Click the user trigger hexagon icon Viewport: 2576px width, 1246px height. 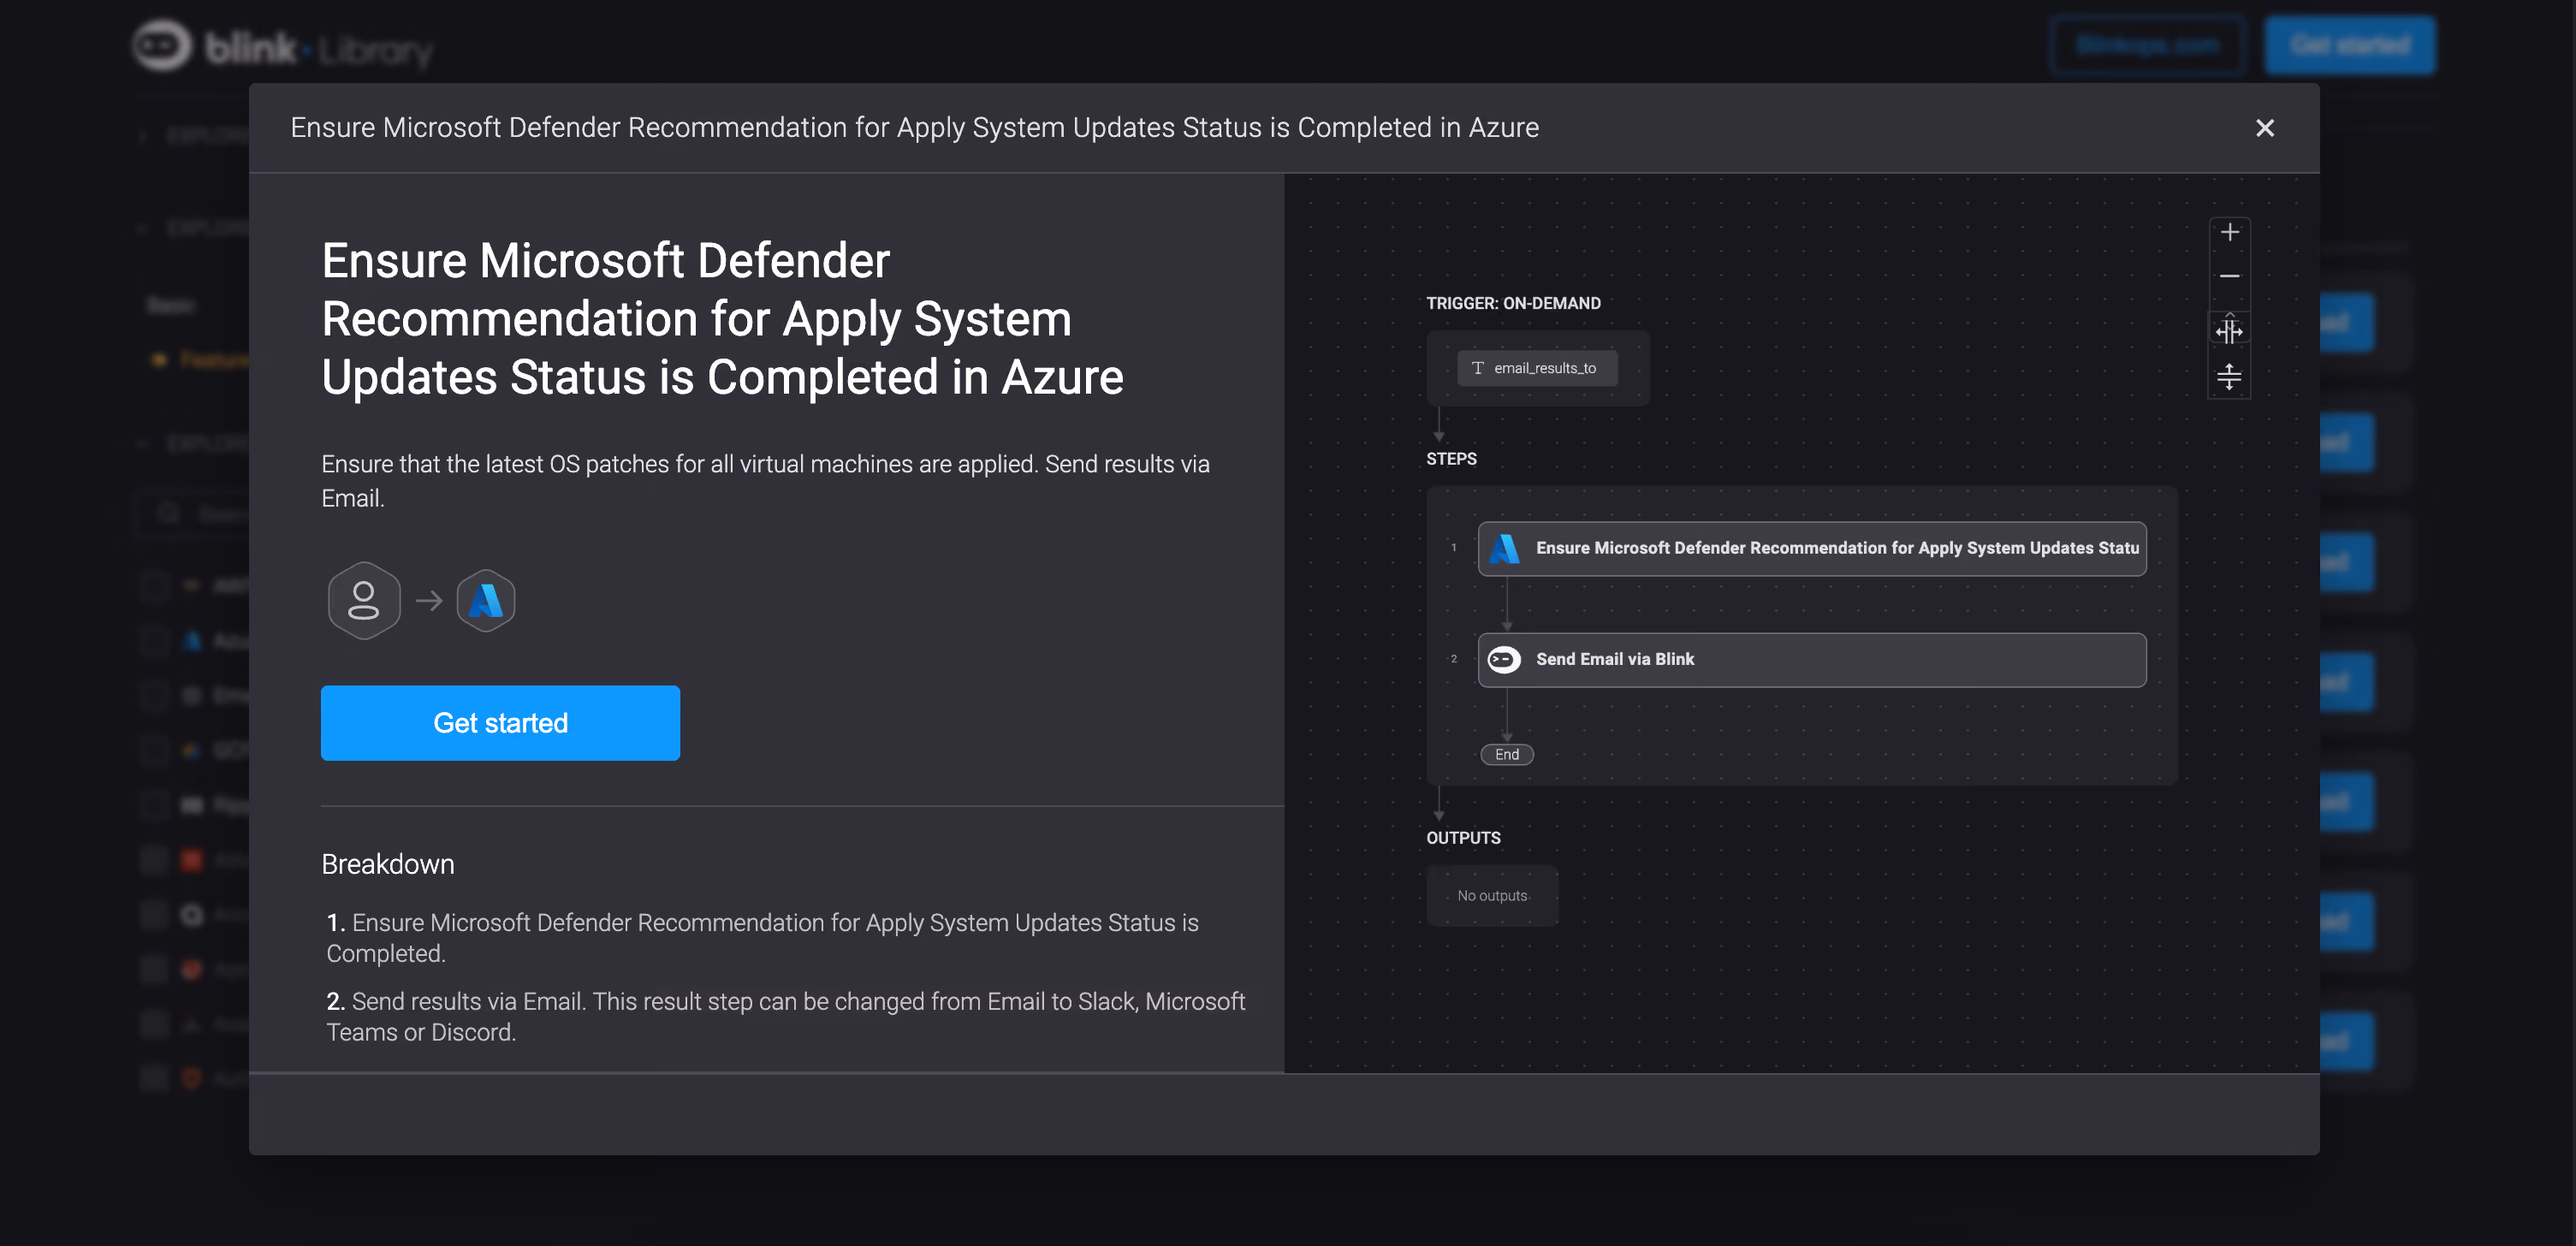pos(364,601)
